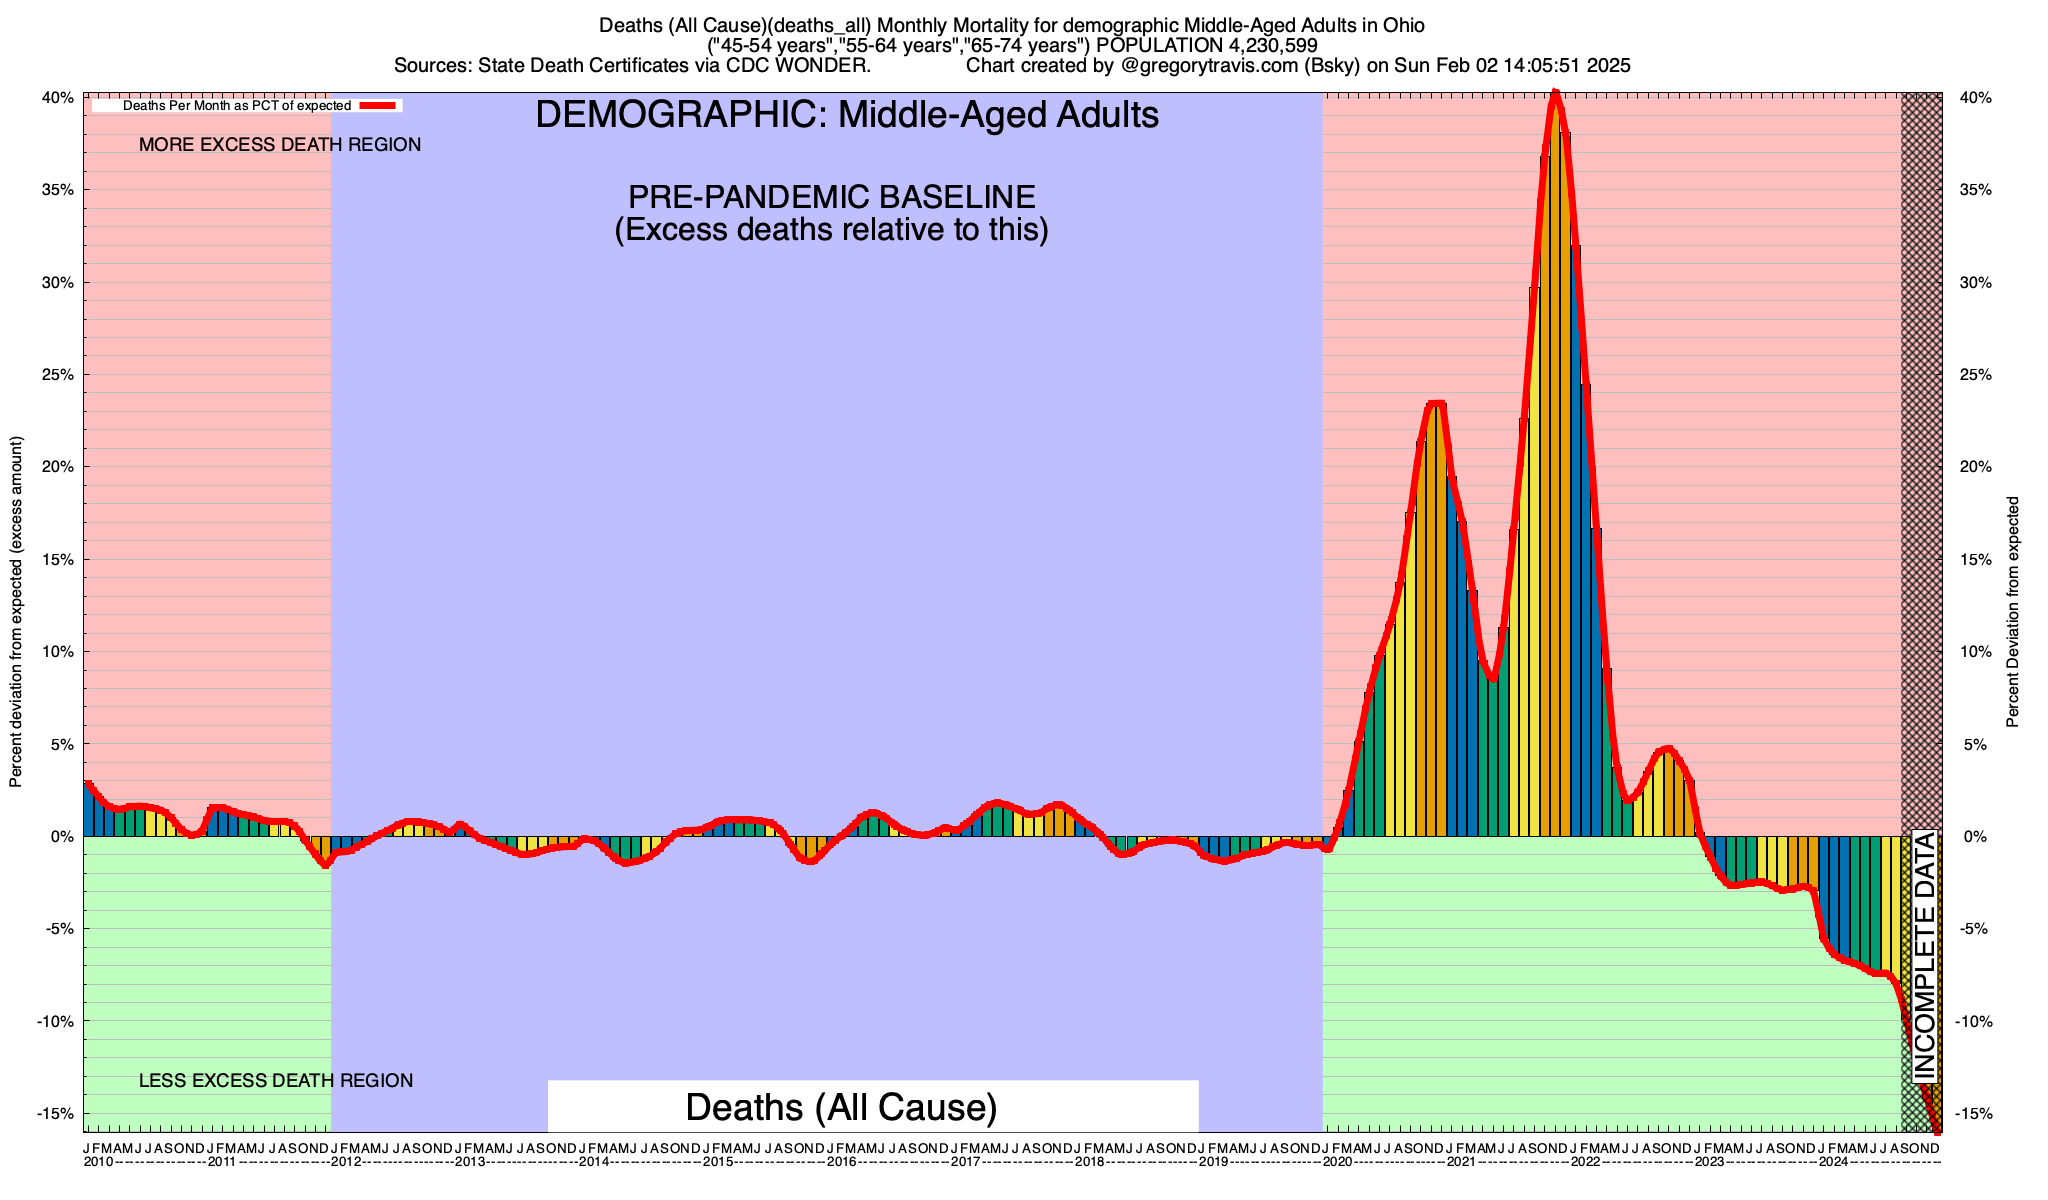The image size is (2048, 1200).
Task: Click the 23% peak near early 2021
Action: click(1436, 403)
